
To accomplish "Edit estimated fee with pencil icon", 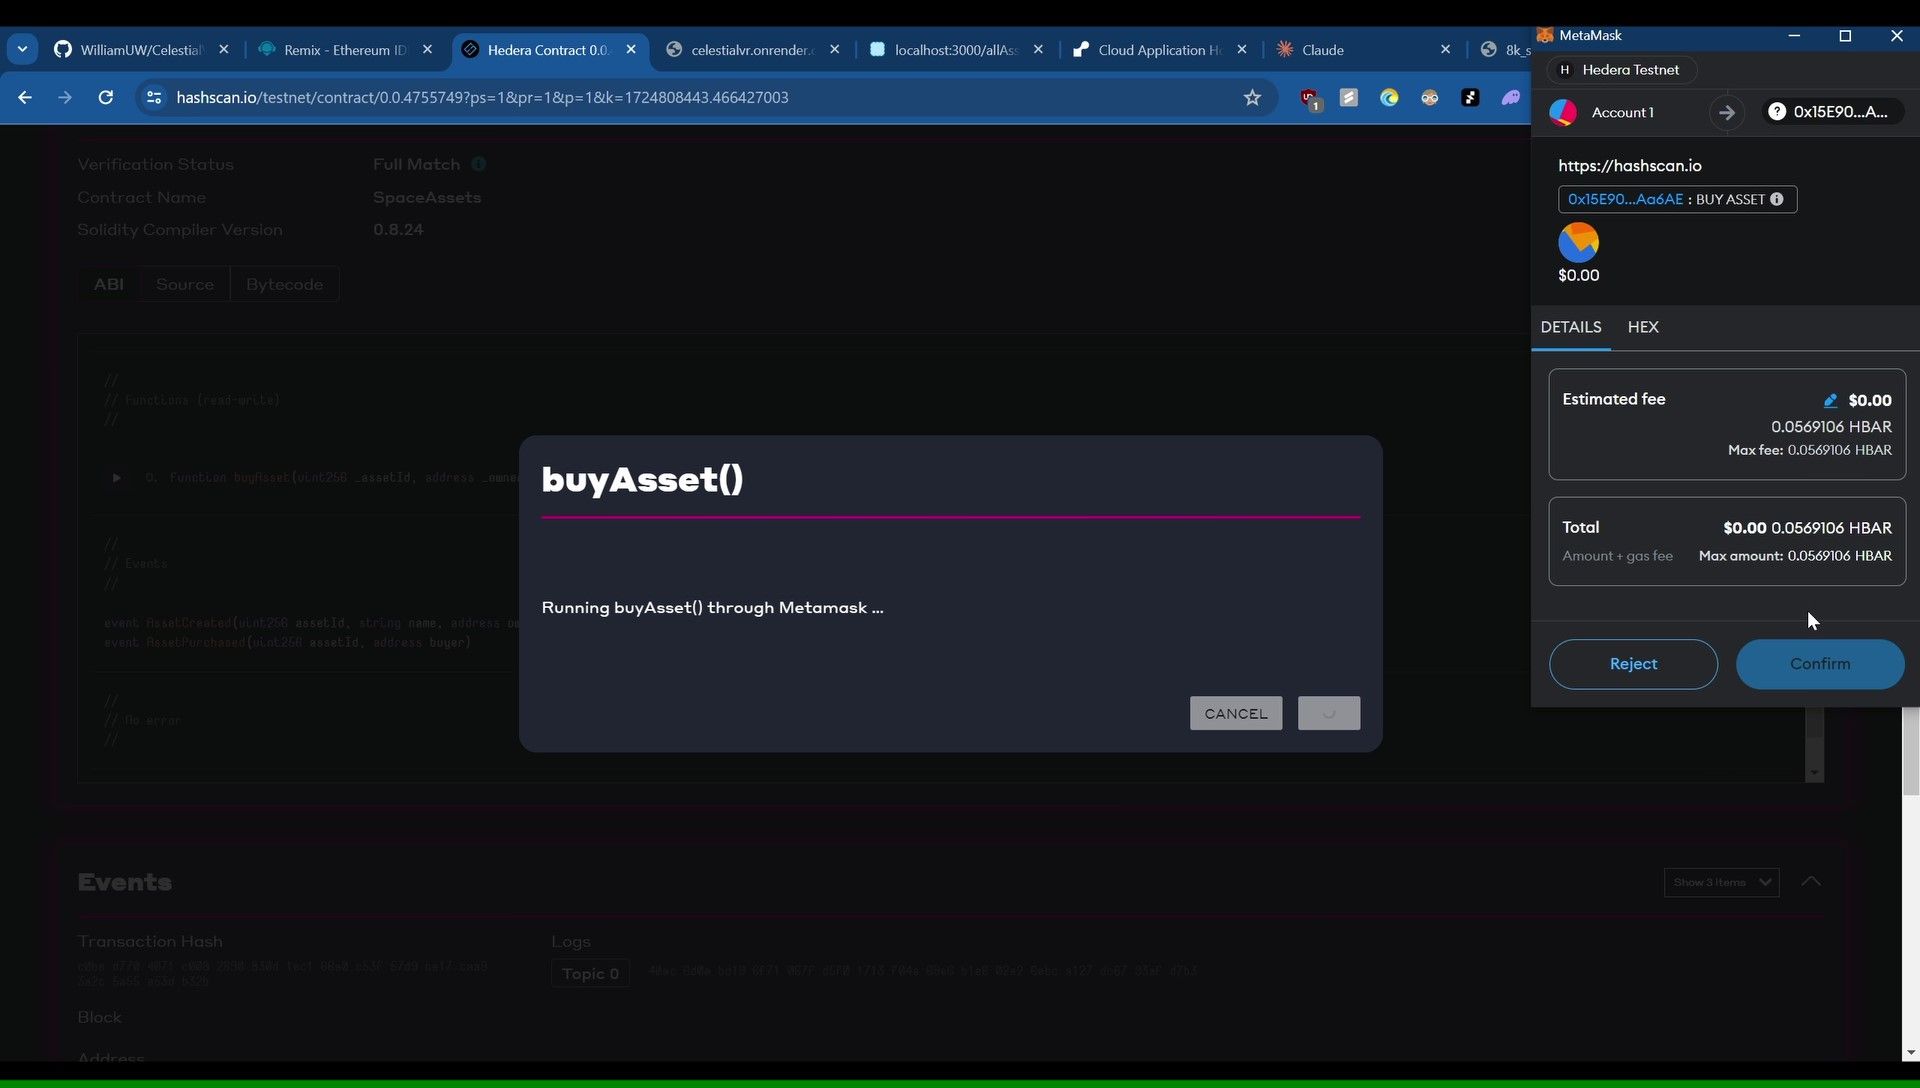I will pyautogui.click(x=1830, y=400).
